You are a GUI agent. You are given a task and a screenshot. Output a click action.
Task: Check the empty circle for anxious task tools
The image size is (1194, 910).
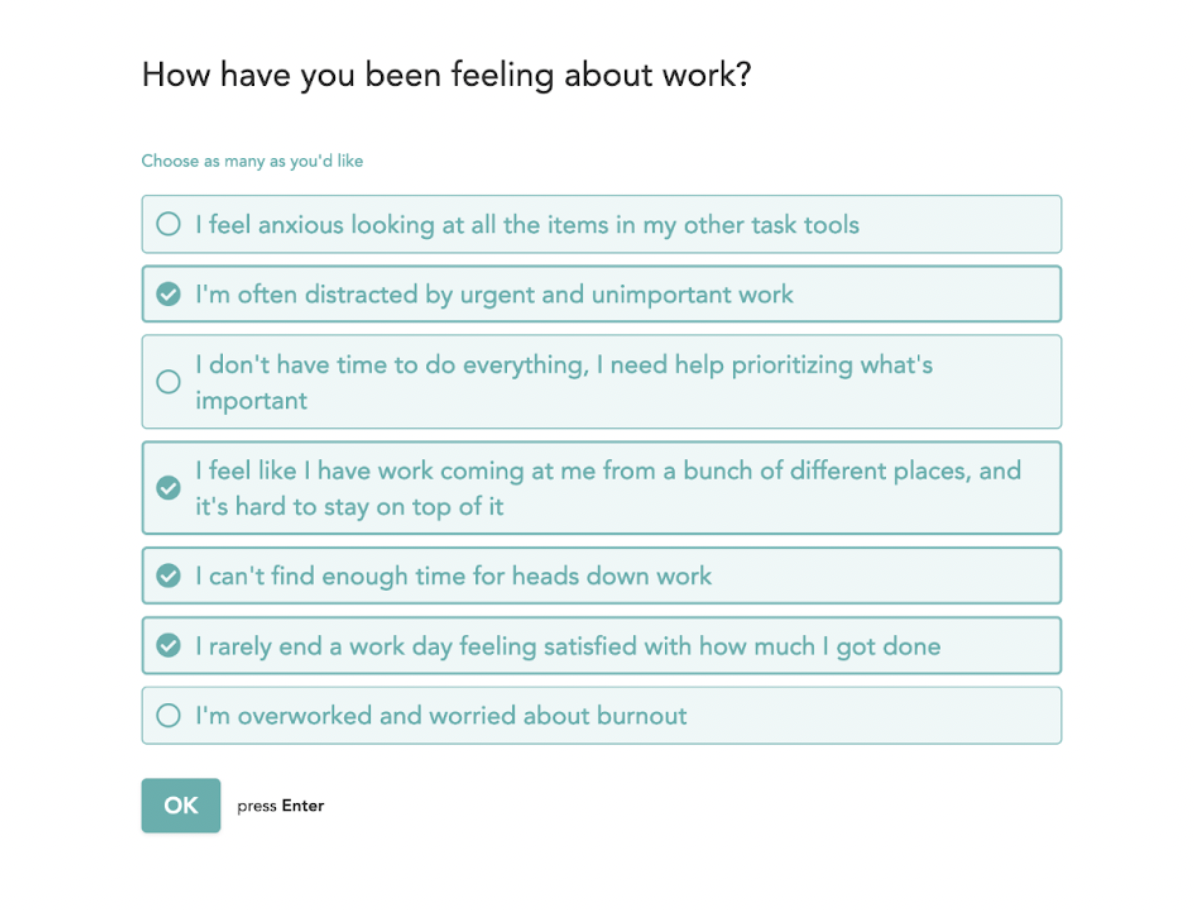169,224
